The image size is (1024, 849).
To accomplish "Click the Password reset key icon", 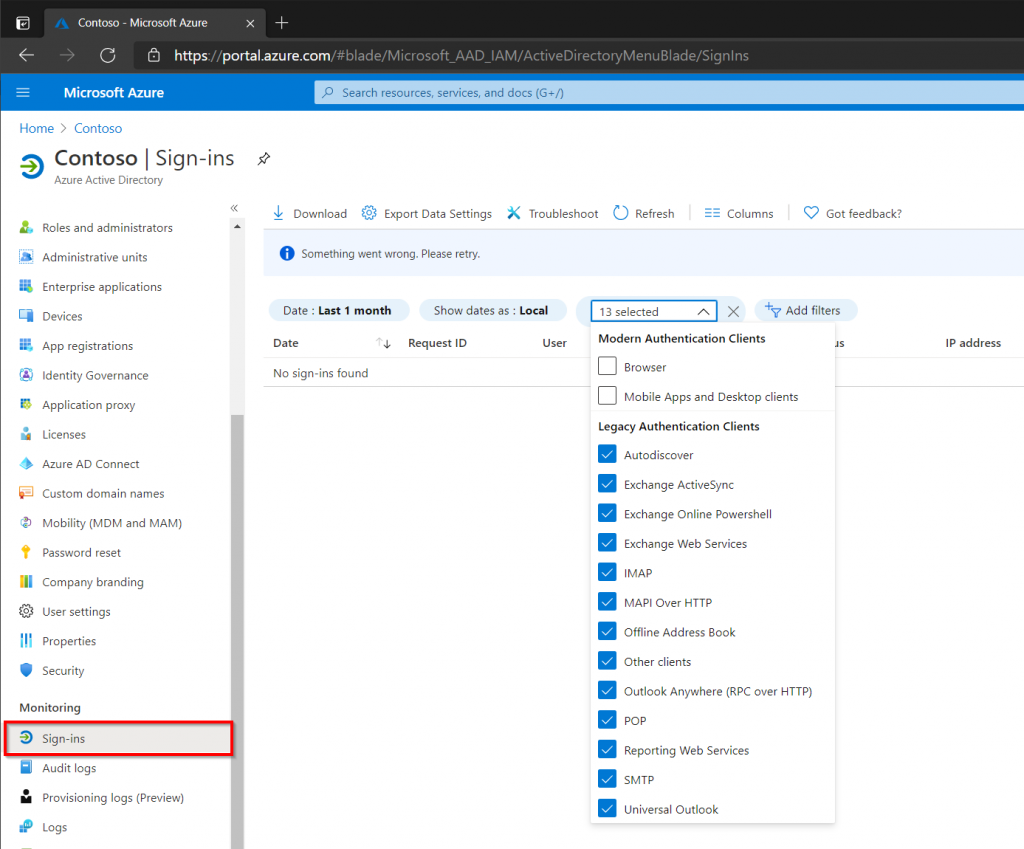I will click(x=26, y=552).
